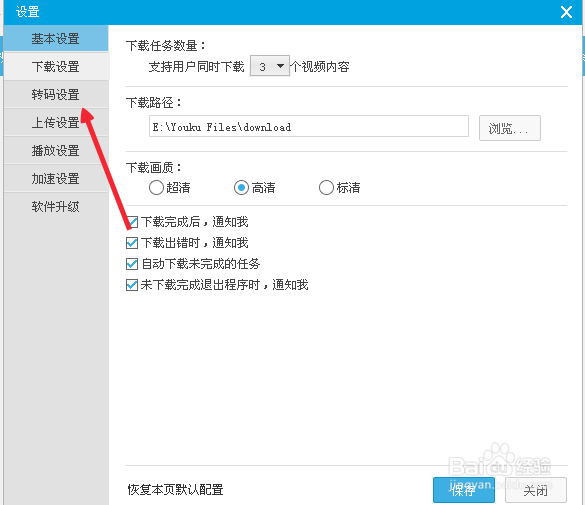Click the 浏览... button
This screenshot has height=505, width=585.
click(509, 128)
